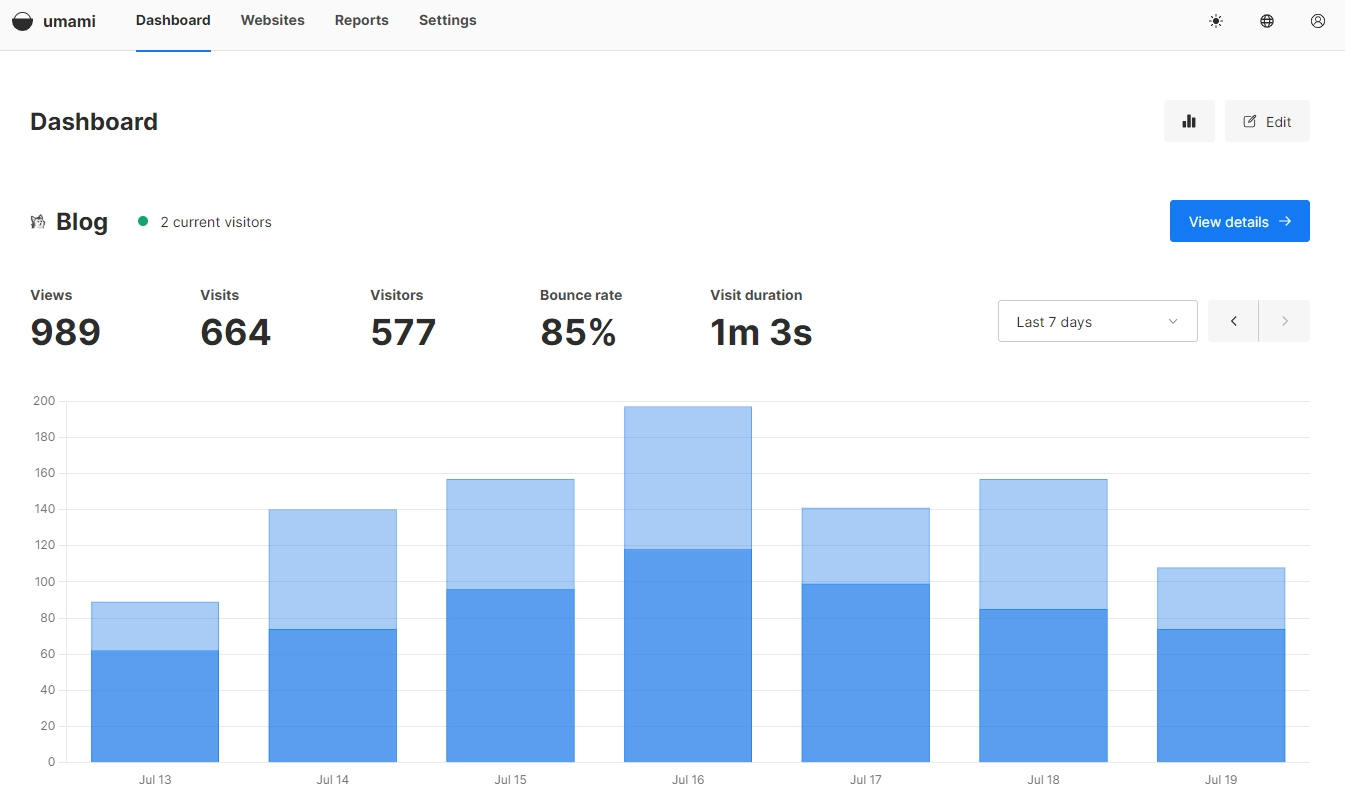Screen dimensions: 1345x803
Task: Navigate to Settings tab
Action: click(447, 20)
